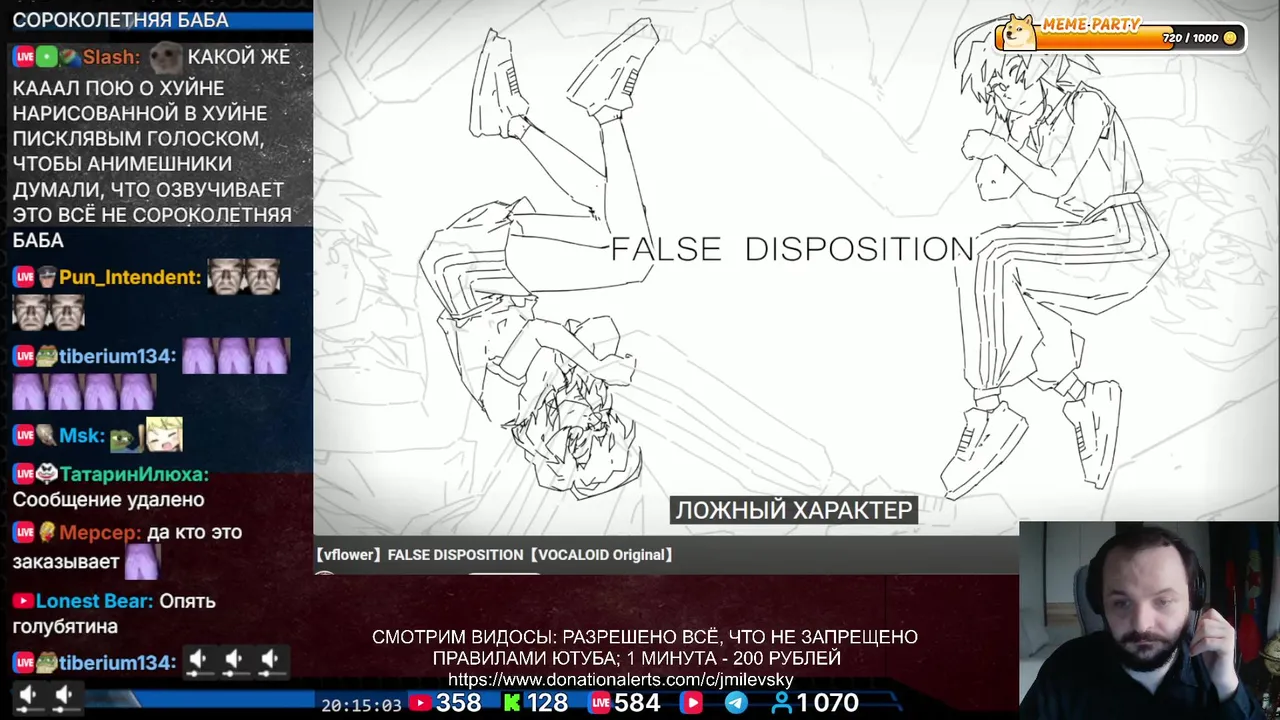Screen dimensions: 1280x720
Task: Click the frog badge beside upper tiberium134
Action: click(x=47, y=356)
